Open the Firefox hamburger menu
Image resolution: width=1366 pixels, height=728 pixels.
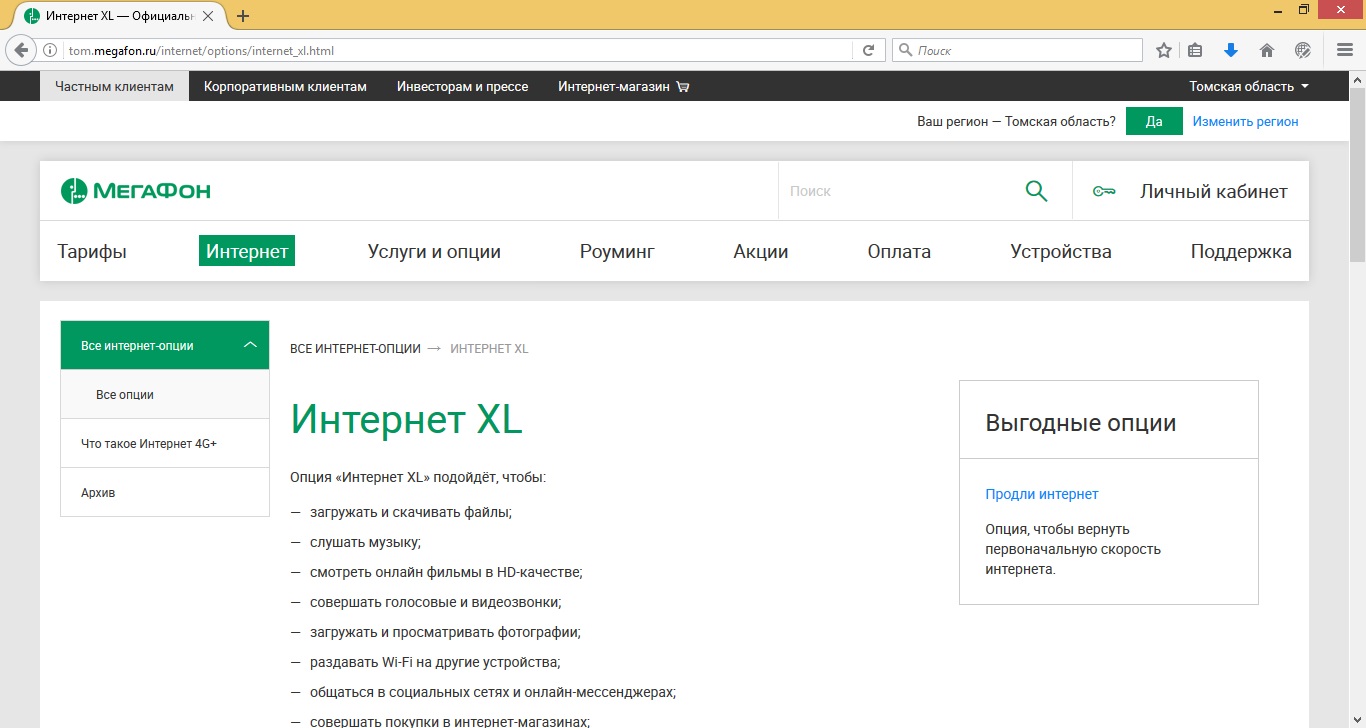point(1344,50)
